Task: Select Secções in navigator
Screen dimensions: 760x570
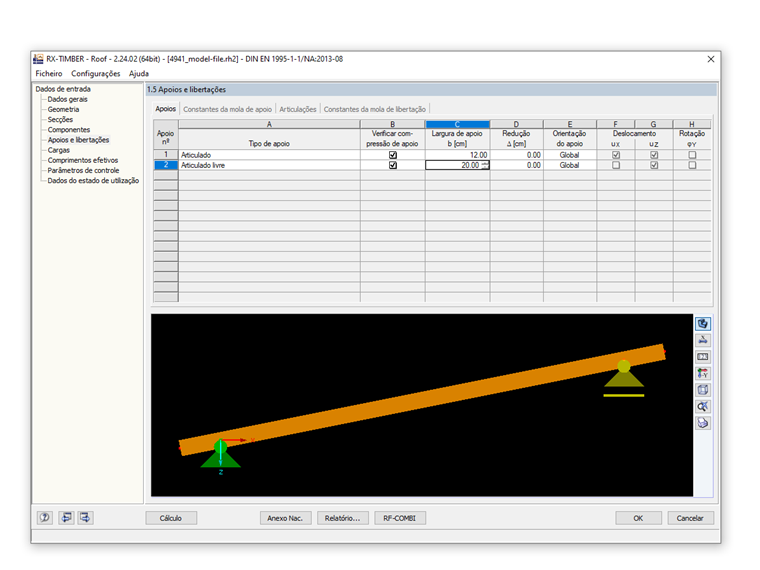Action: (60, 120)
